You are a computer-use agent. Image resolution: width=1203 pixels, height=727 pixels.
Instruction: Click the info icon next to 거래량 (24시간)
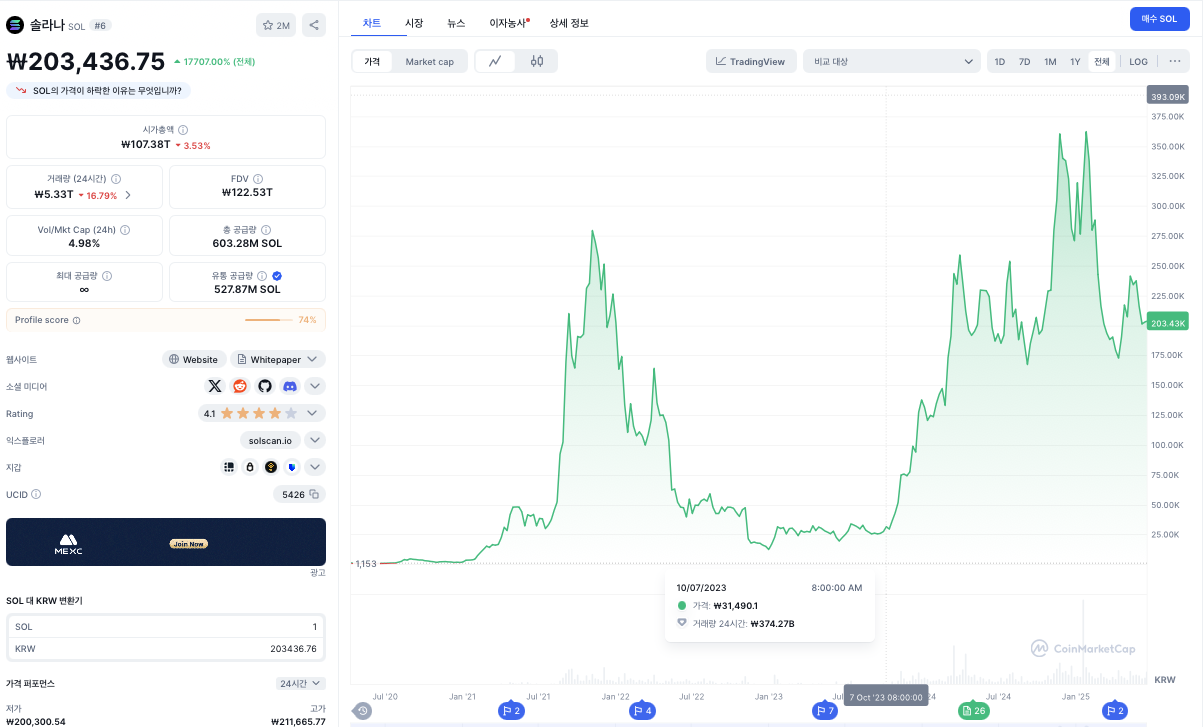pyautogui.click(x=116, y=179)
